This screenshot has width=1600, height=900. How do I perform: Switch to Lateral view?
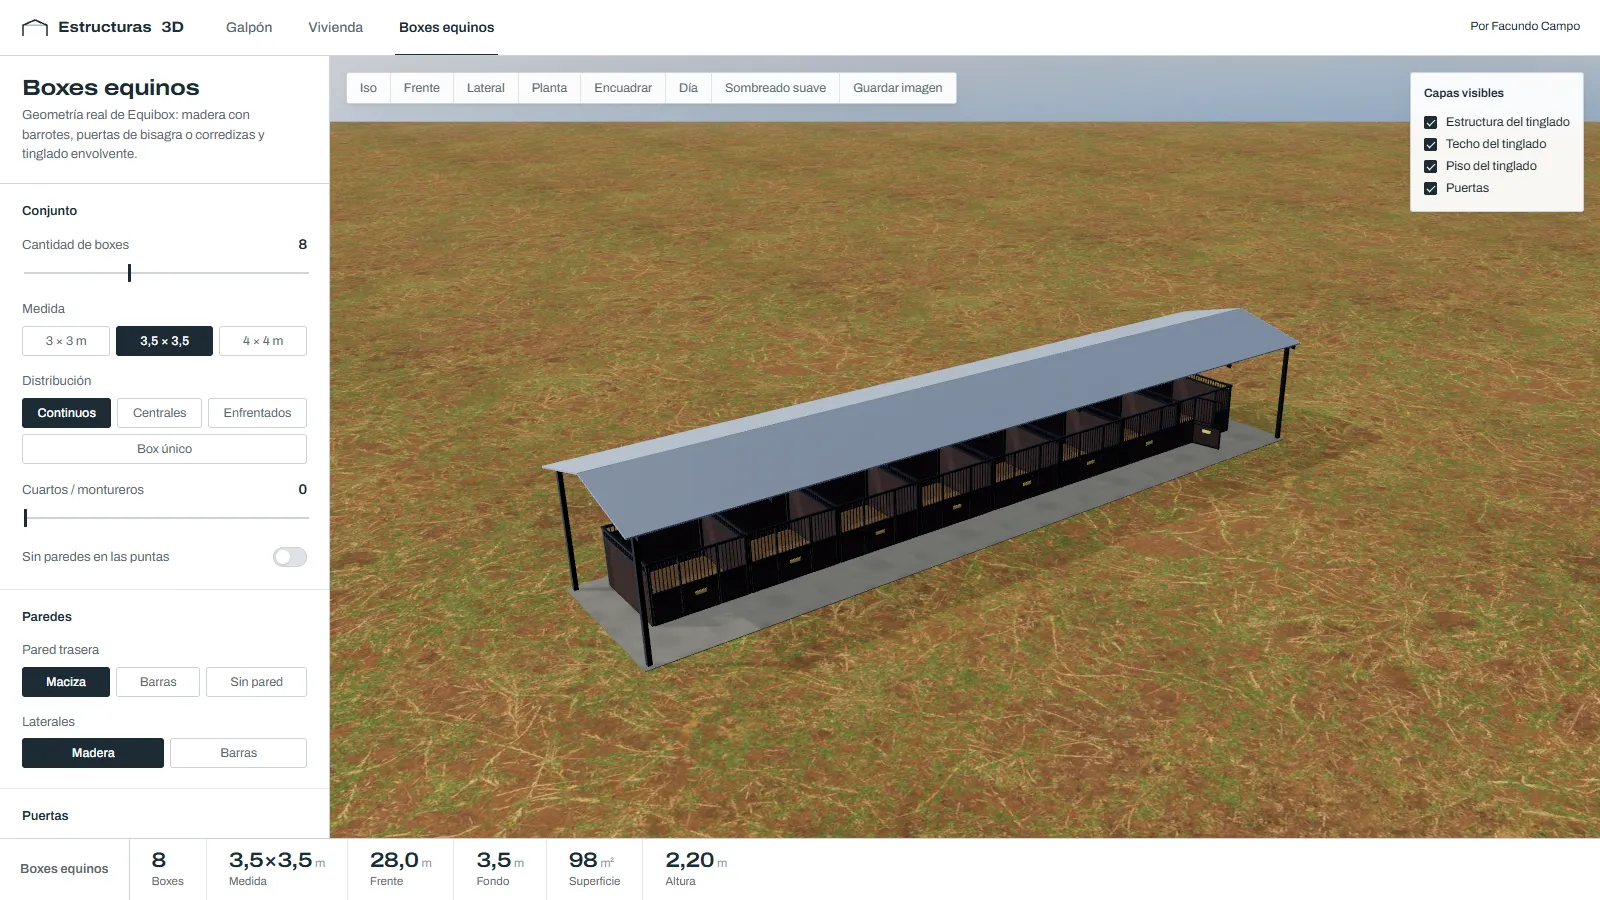(x=485, y=88)
